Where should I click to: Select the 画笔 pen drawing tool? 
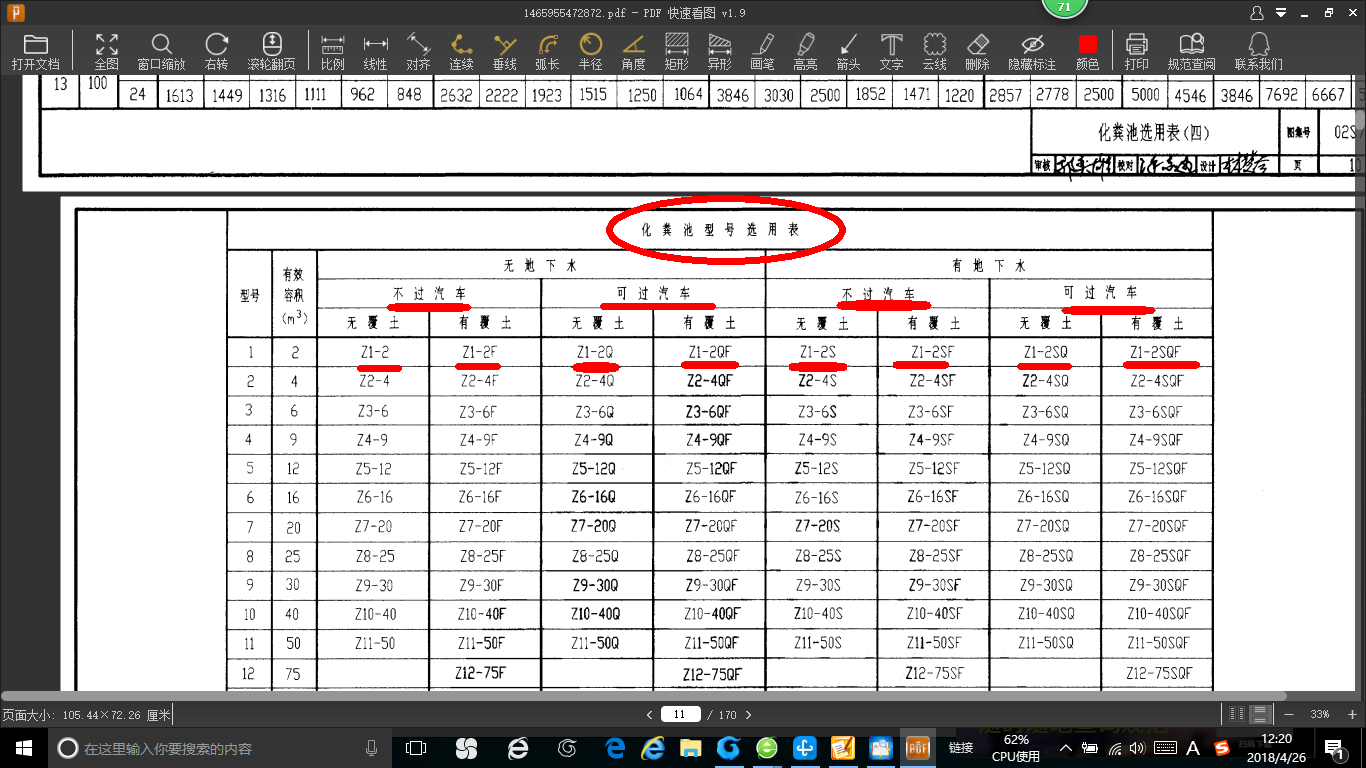(x=763, y=52)
